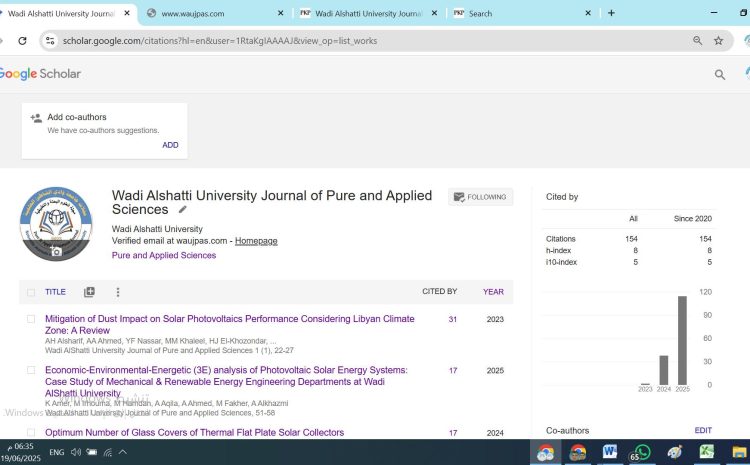Open the clock and date 19/06/2025
The image size is (750, 465).
point(21,452)
